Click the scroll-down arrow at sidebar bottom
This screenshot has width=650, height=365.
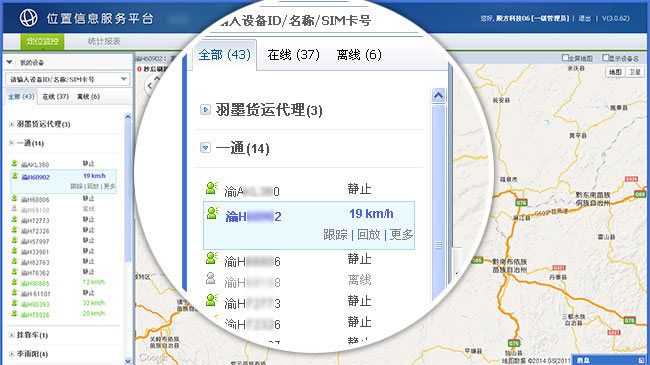(128, 361)
